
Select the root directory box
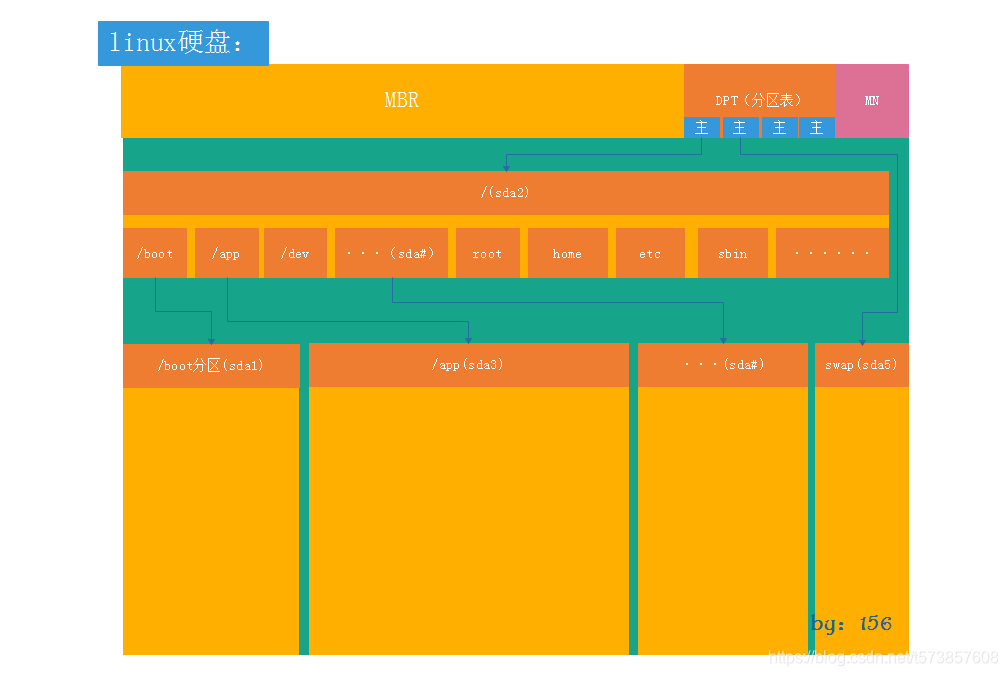point(488,253)
